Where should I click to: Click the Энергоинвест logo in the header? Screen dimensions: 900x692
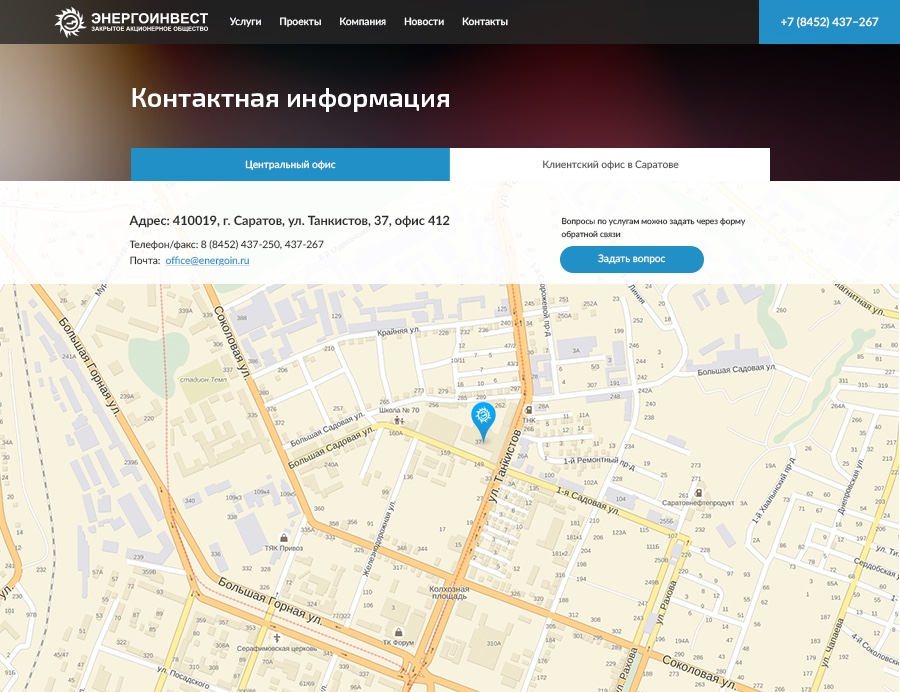pyautogui.click(x=132, y=21)
